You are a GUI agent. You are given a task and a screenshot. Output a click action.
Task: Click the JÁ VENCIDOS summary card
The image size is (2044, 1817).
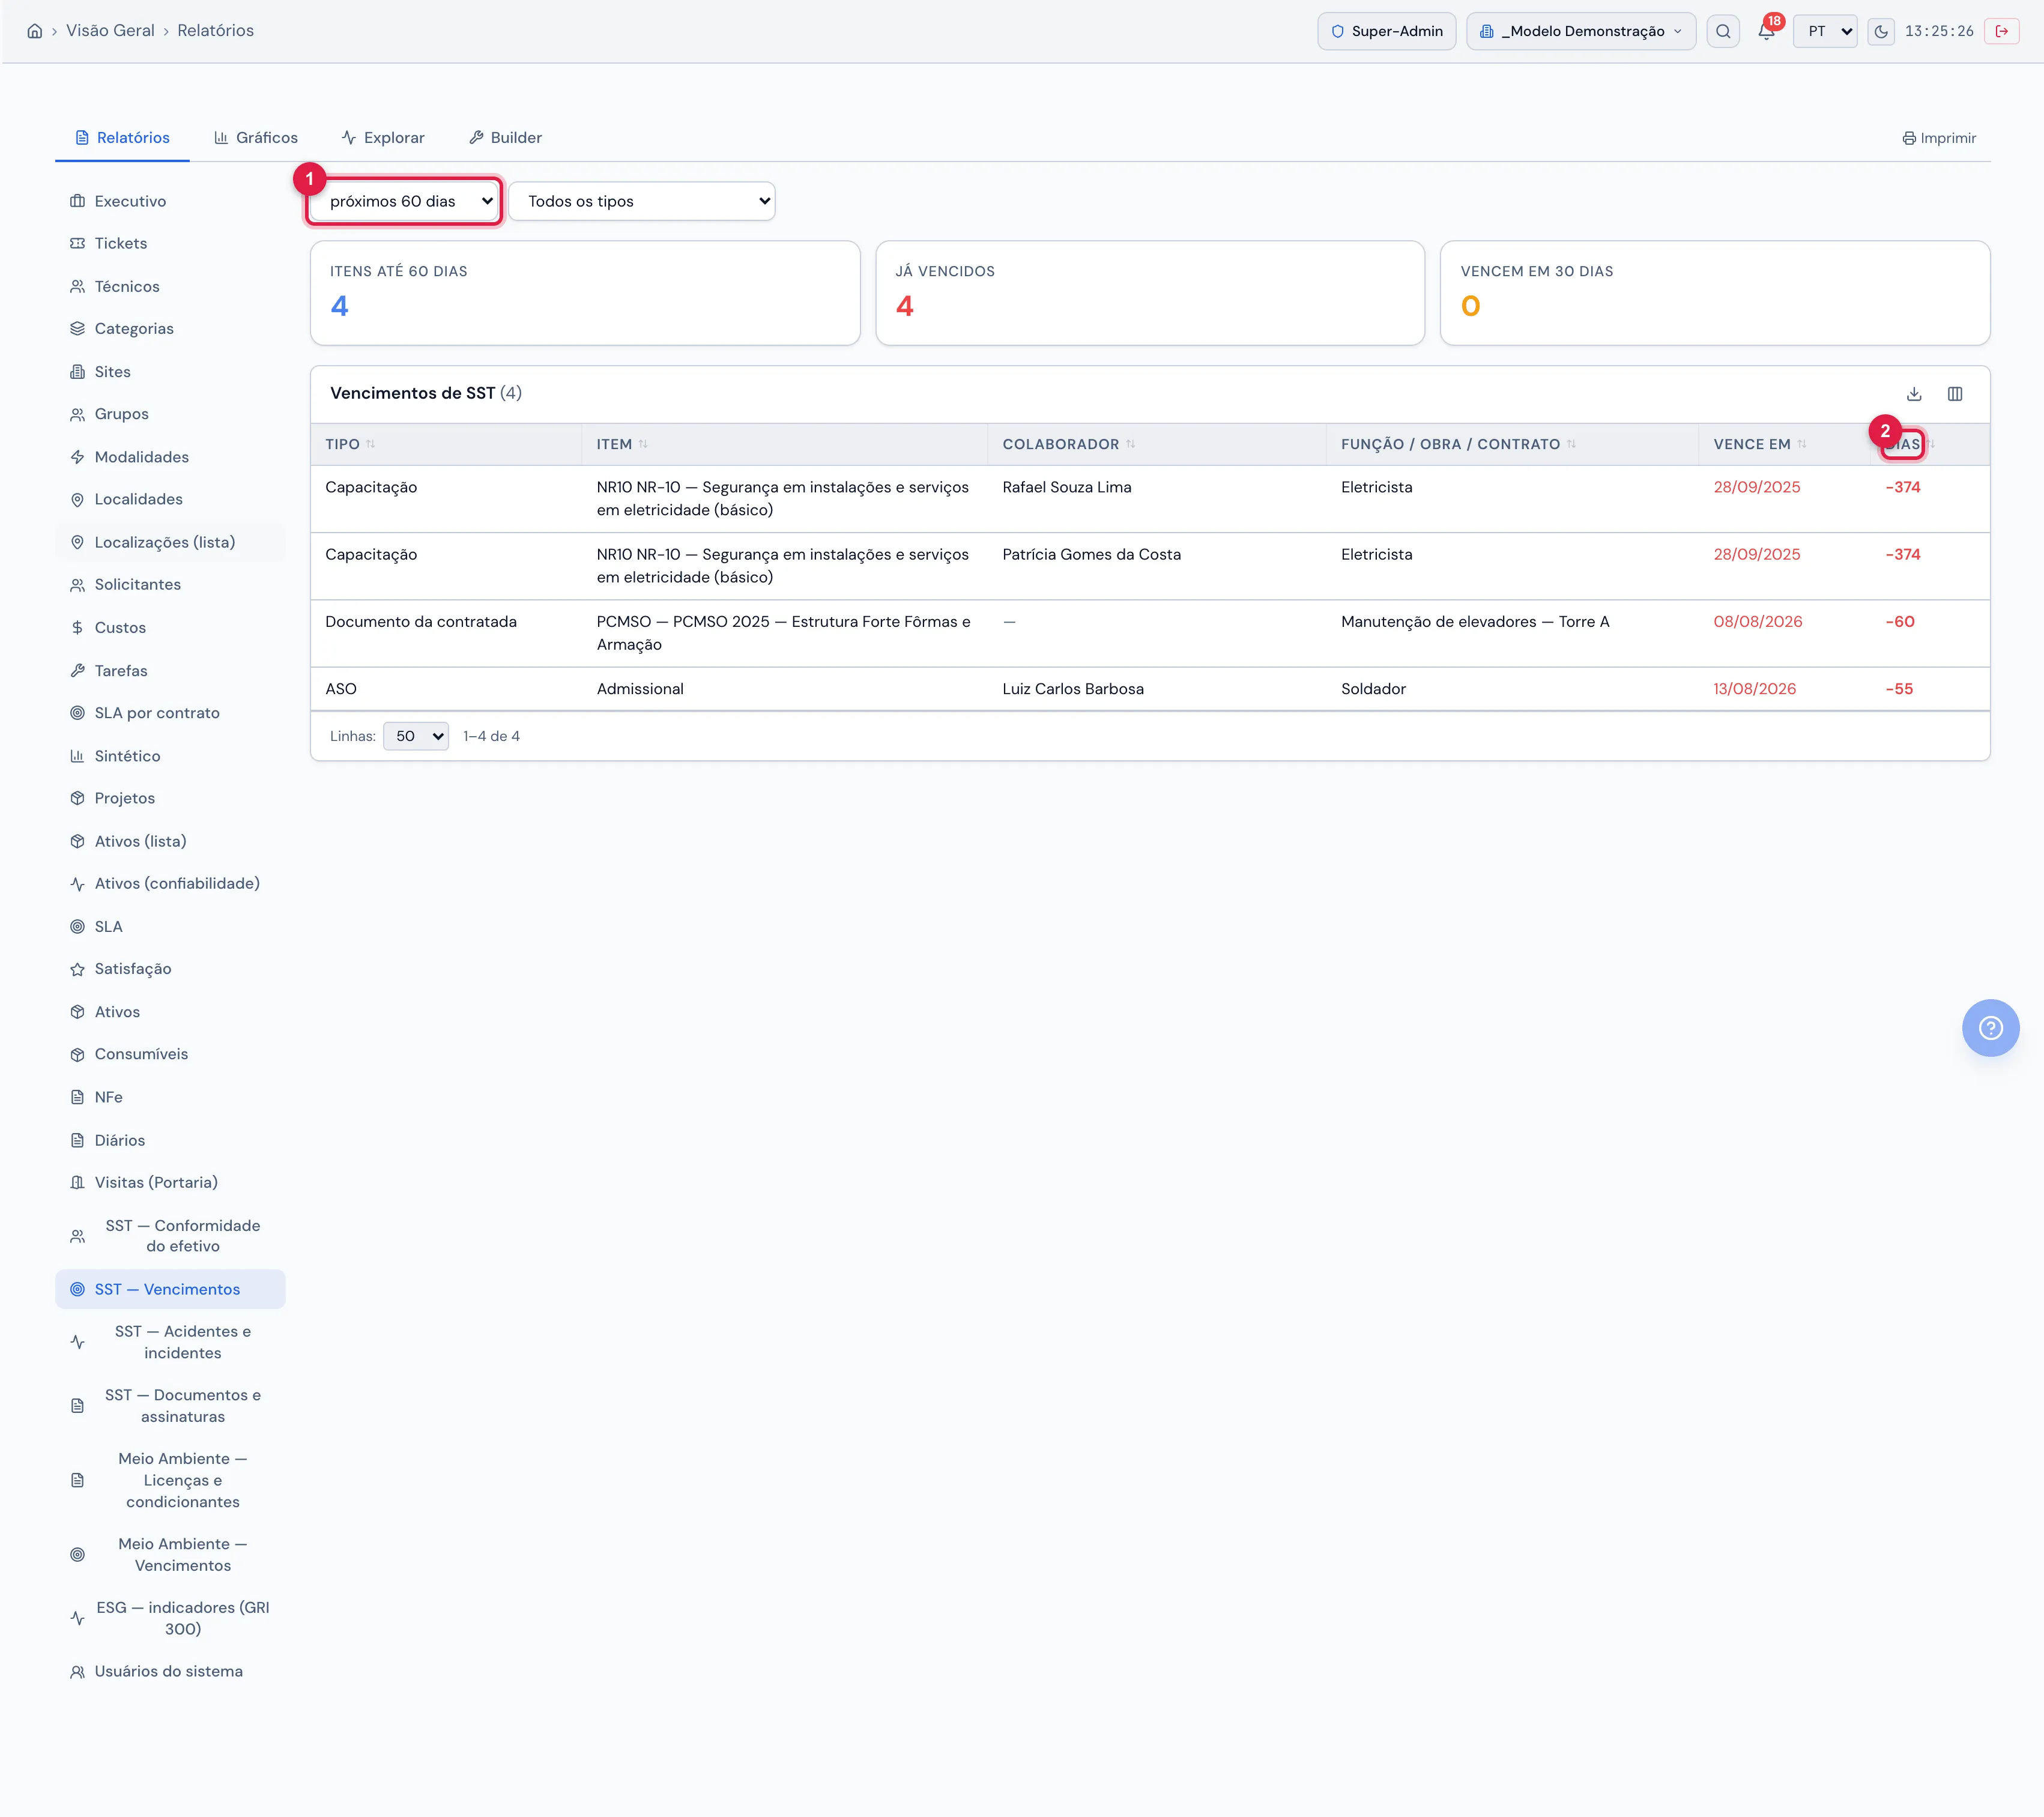[1150, 293]
